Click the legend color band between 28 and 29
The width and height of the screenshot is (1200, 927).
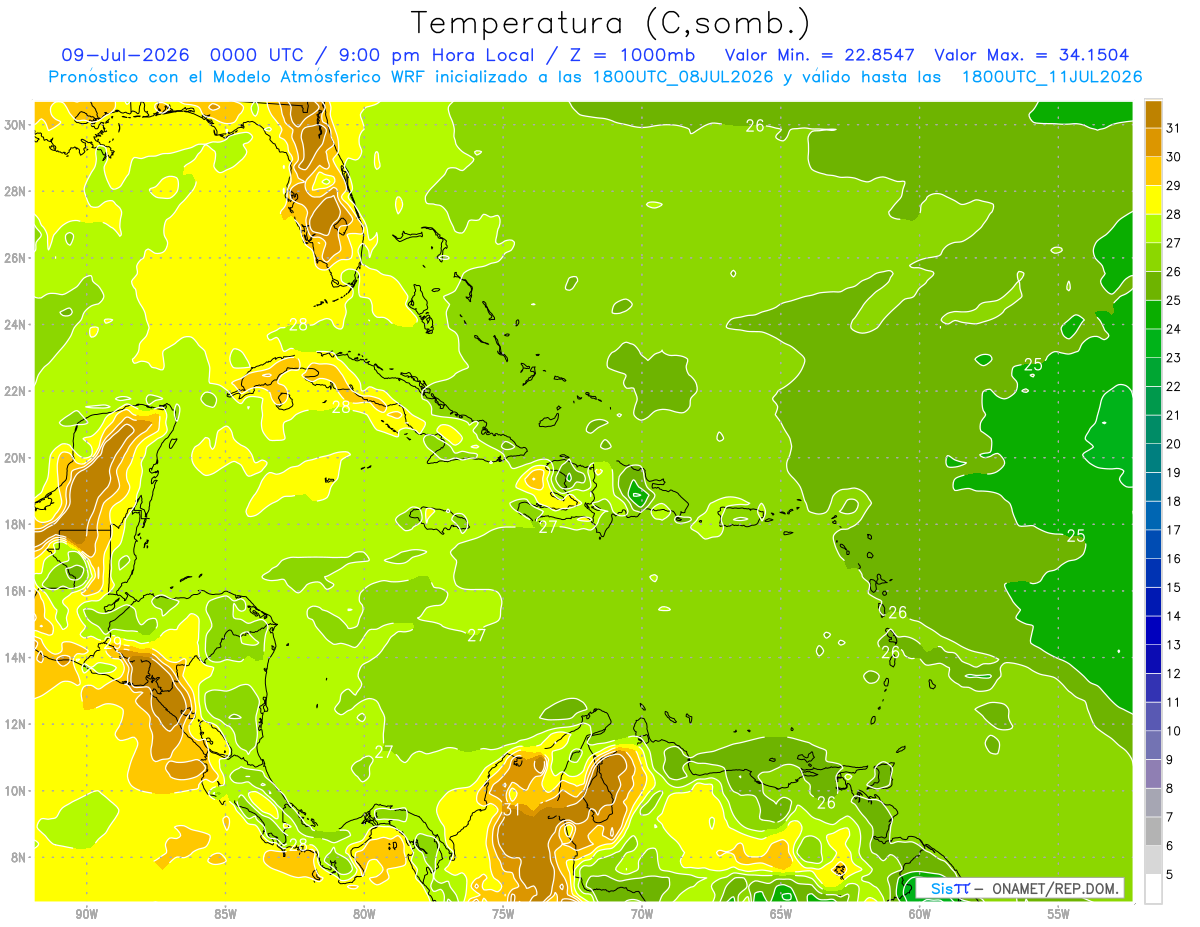click(1153, 200)
